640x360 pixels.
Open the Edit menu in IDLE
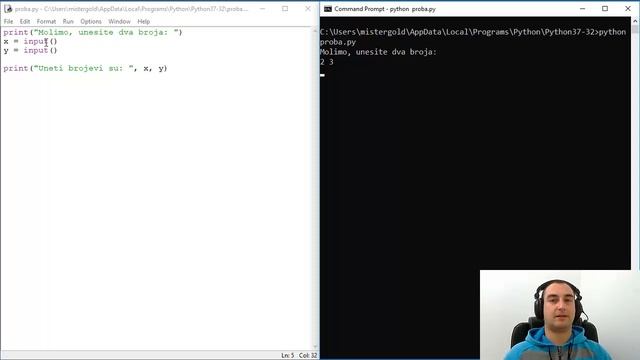[x=25, y=21]
